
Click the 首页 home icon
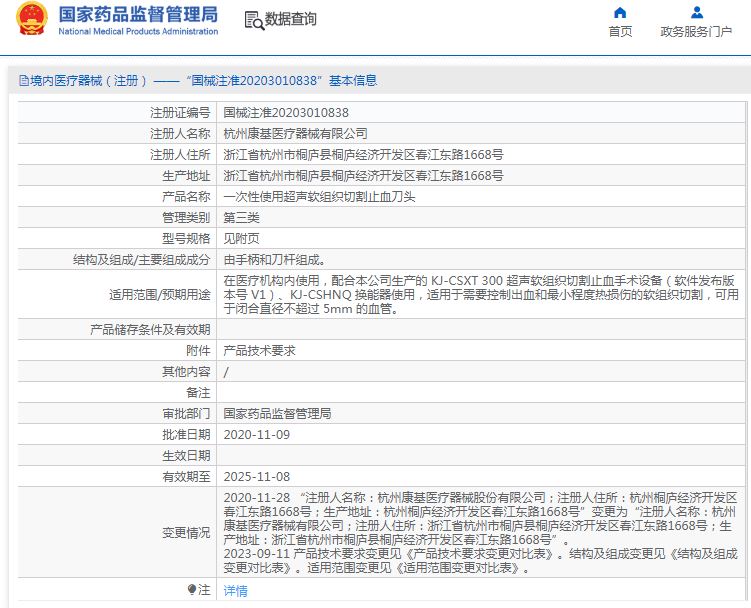pyautogui.click(x=620, y=12)
